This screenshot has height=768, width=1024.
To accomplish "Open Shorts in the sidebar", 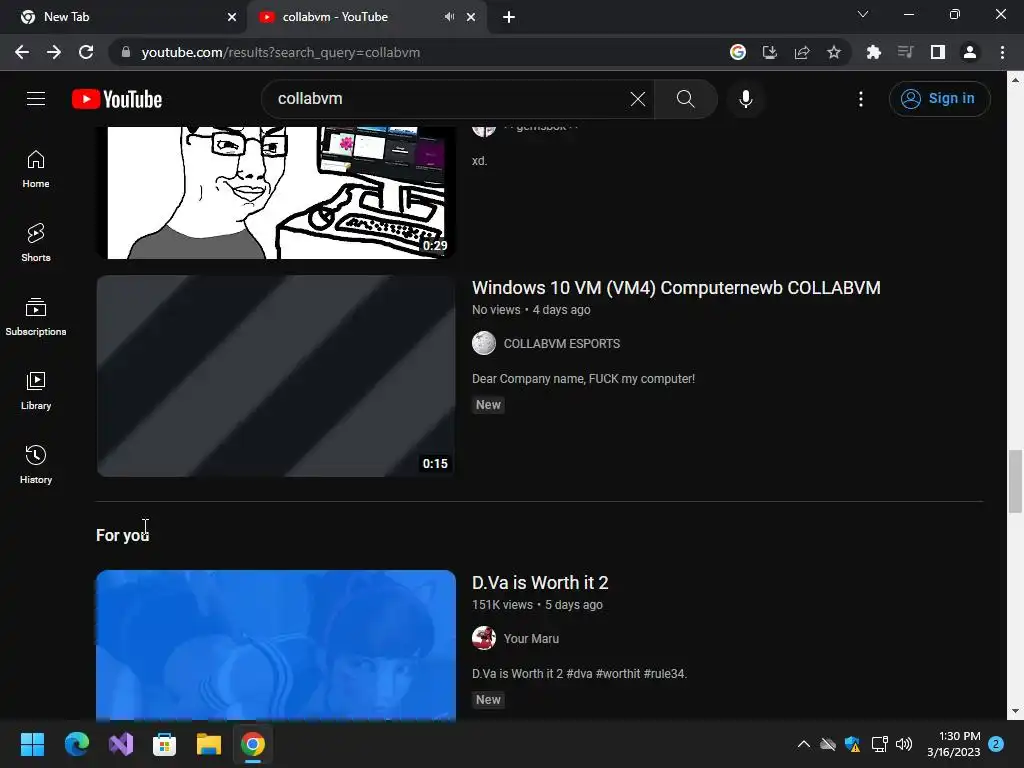I will (x=36, y=243).
